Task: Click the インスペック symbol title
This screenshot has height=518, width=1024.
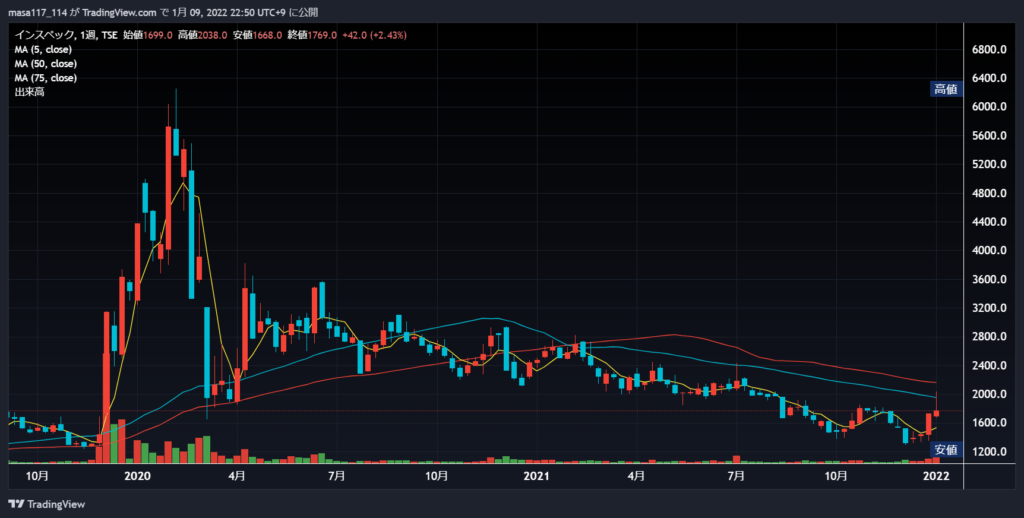Action: 44,35
